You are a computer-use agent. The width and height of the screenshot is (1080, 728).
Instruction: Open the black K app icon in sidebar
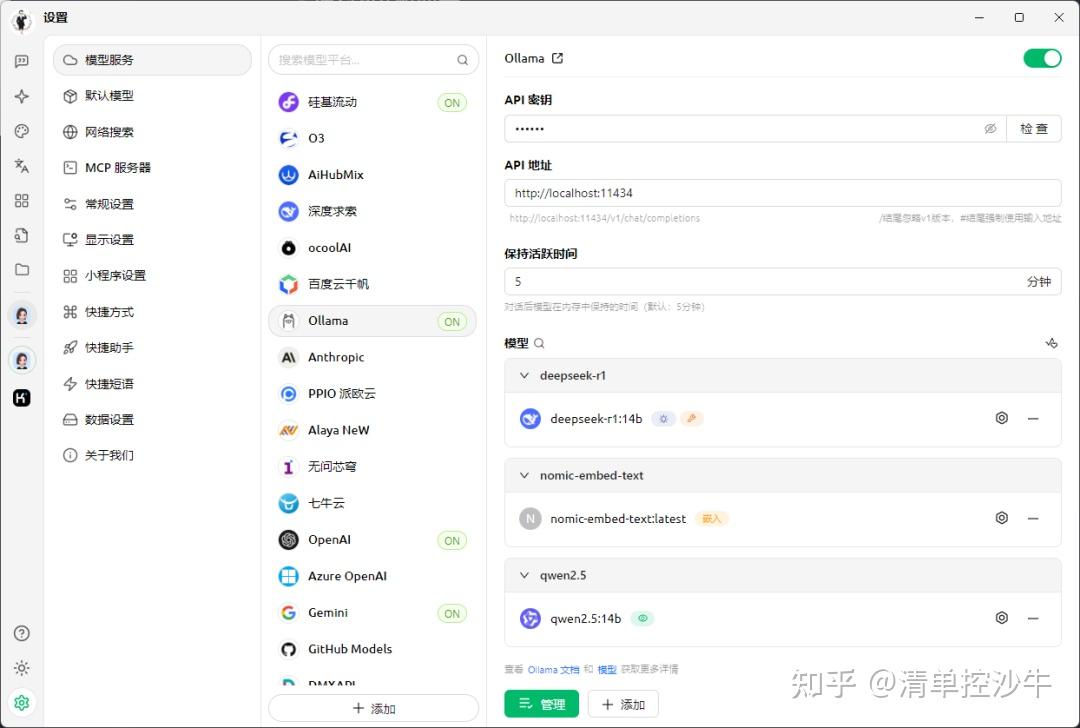pos(21,397)
